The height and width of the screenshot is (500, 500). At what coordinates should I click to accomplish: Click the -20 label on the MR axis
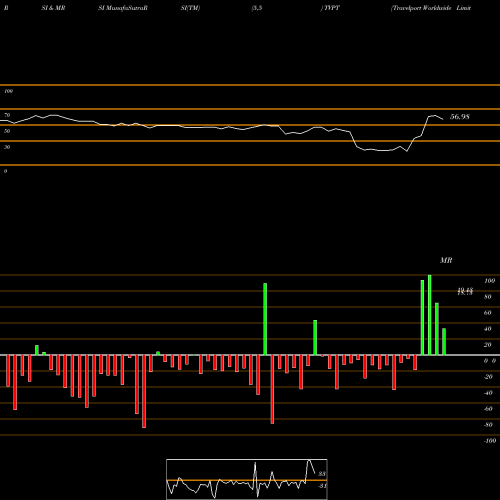tap(488, 377)
